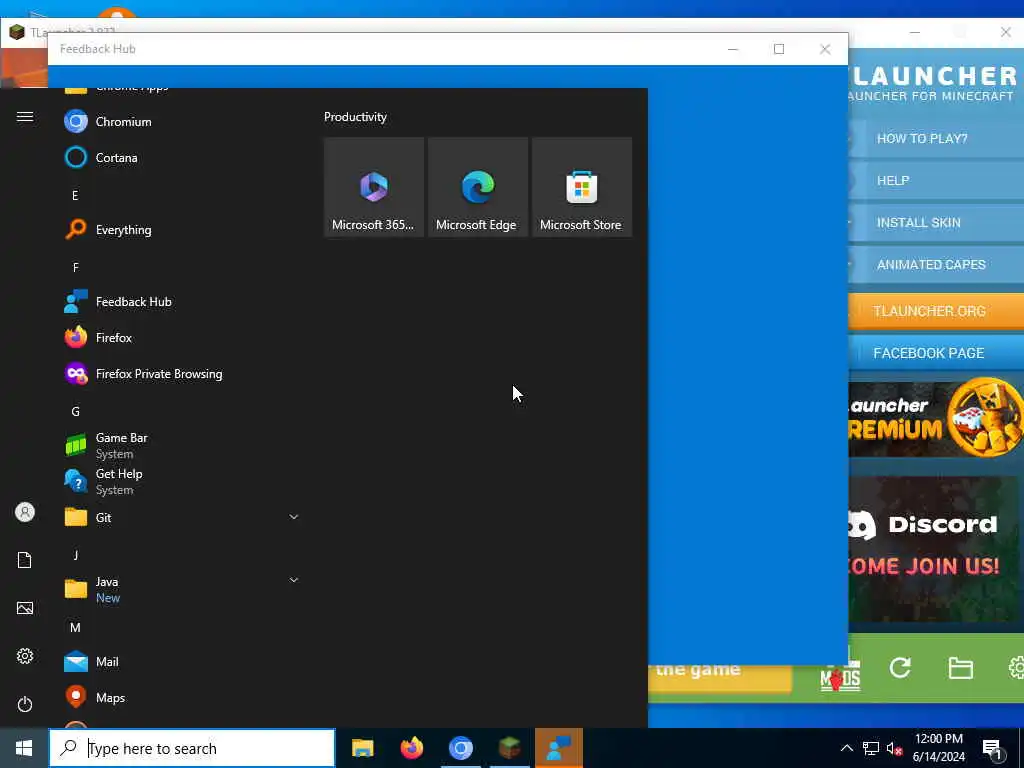Jump to letter G in app list
Screen dimensions: 1024x768
(x=75, y=411)
